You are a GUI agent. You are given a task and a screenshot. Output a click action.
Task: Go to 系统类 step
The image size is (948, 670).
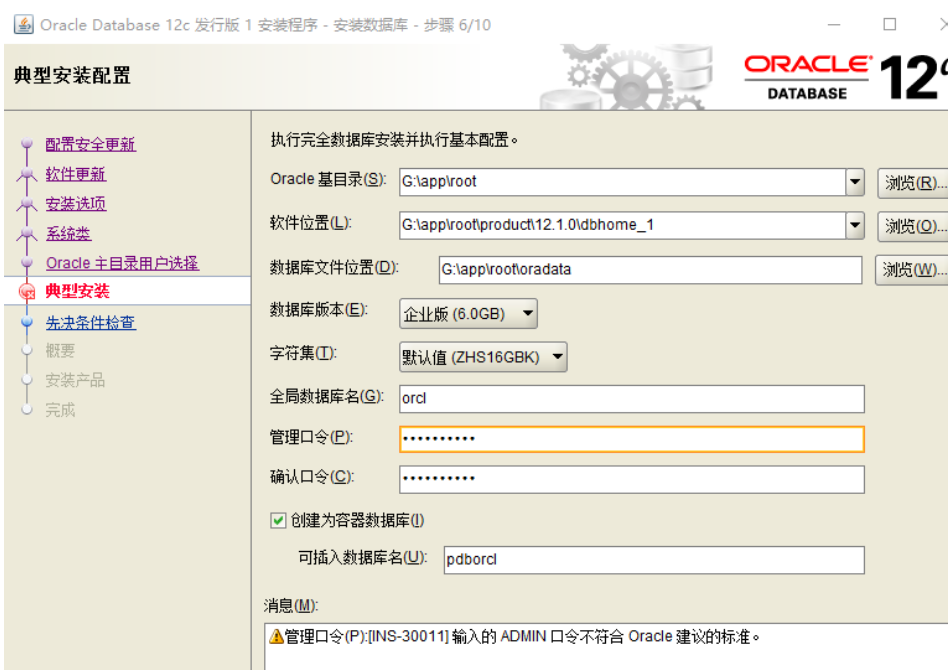pos(68,233)
